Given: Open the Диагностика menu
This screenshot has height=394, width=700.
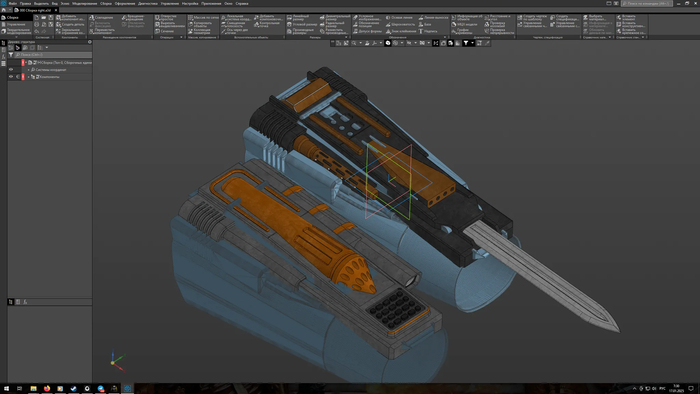Looking at the screenshot, I should 148,3.
